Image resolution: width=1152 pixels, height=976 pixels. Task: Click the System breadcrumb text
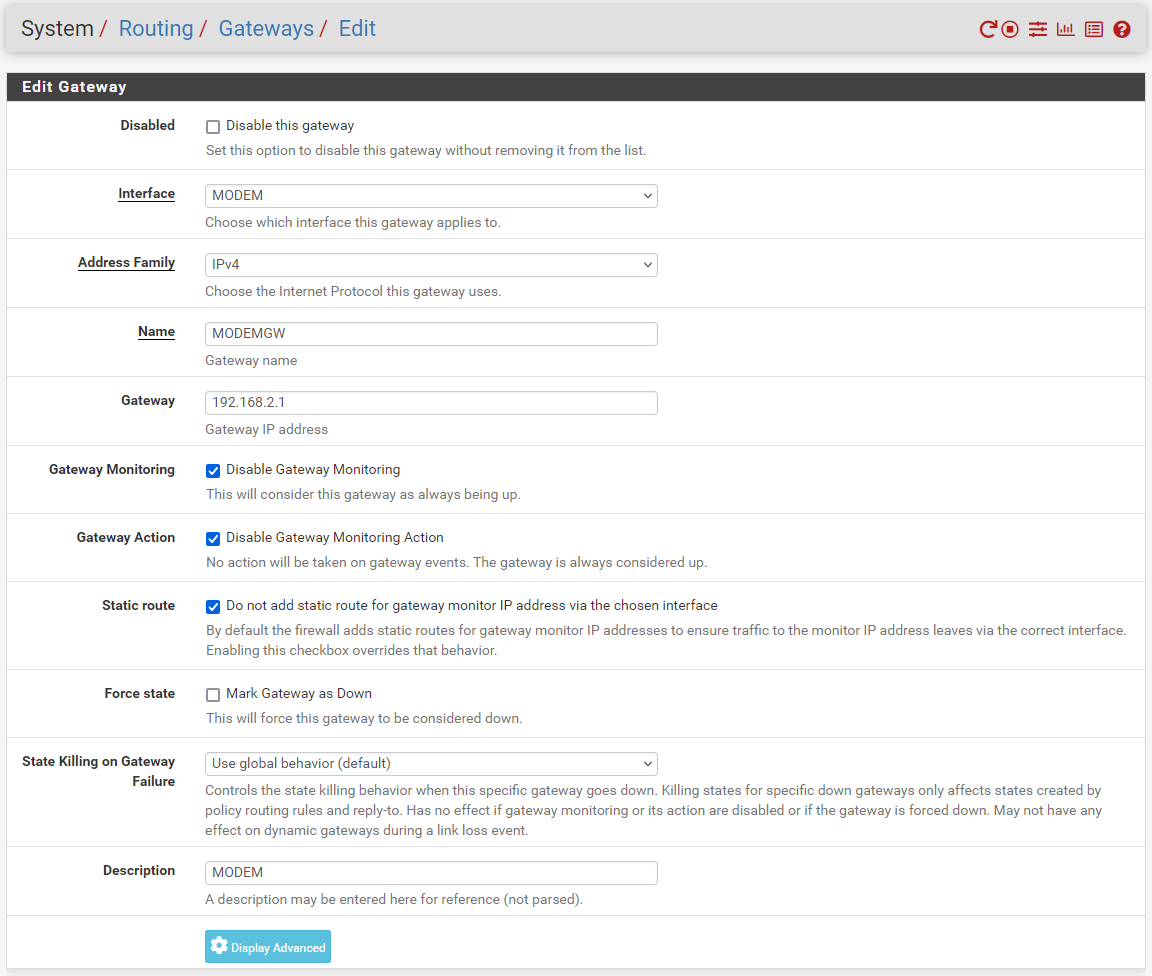[57, 29]
